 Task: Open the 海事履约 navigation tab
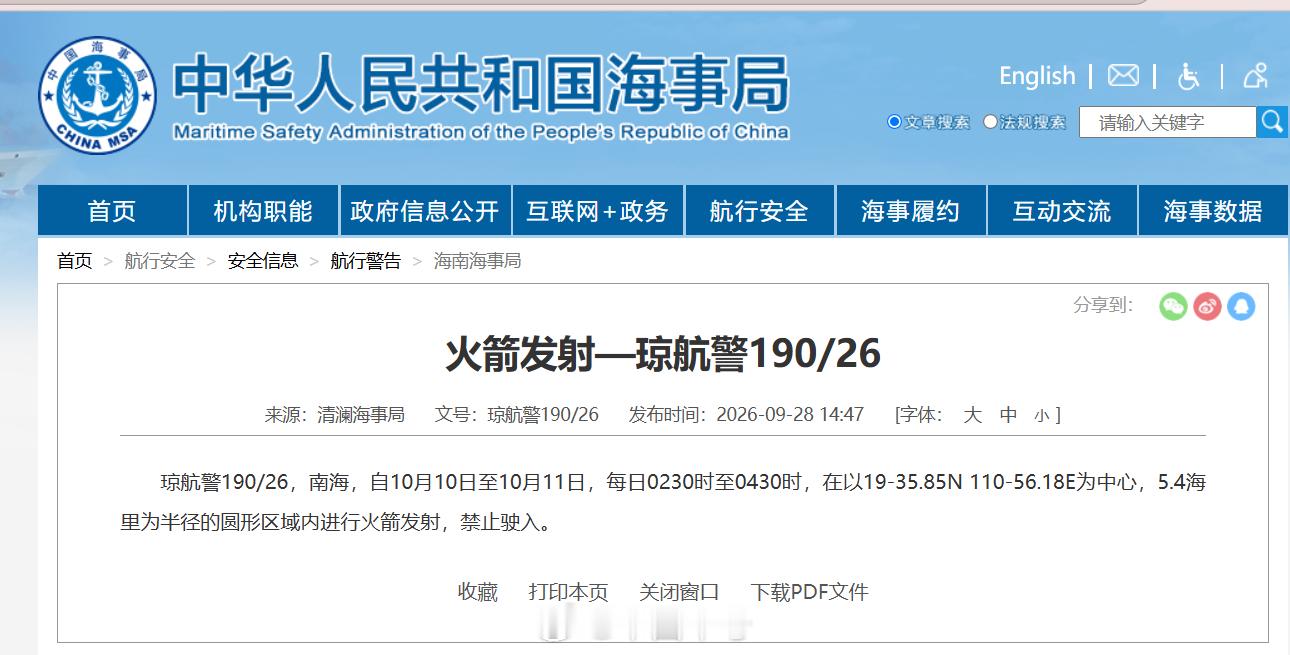[911, 211]
